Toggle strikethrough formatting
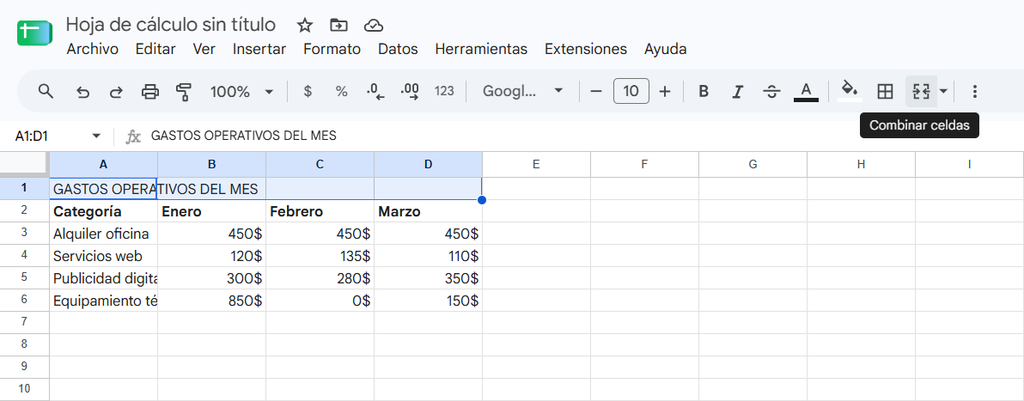 pos(772,91)
